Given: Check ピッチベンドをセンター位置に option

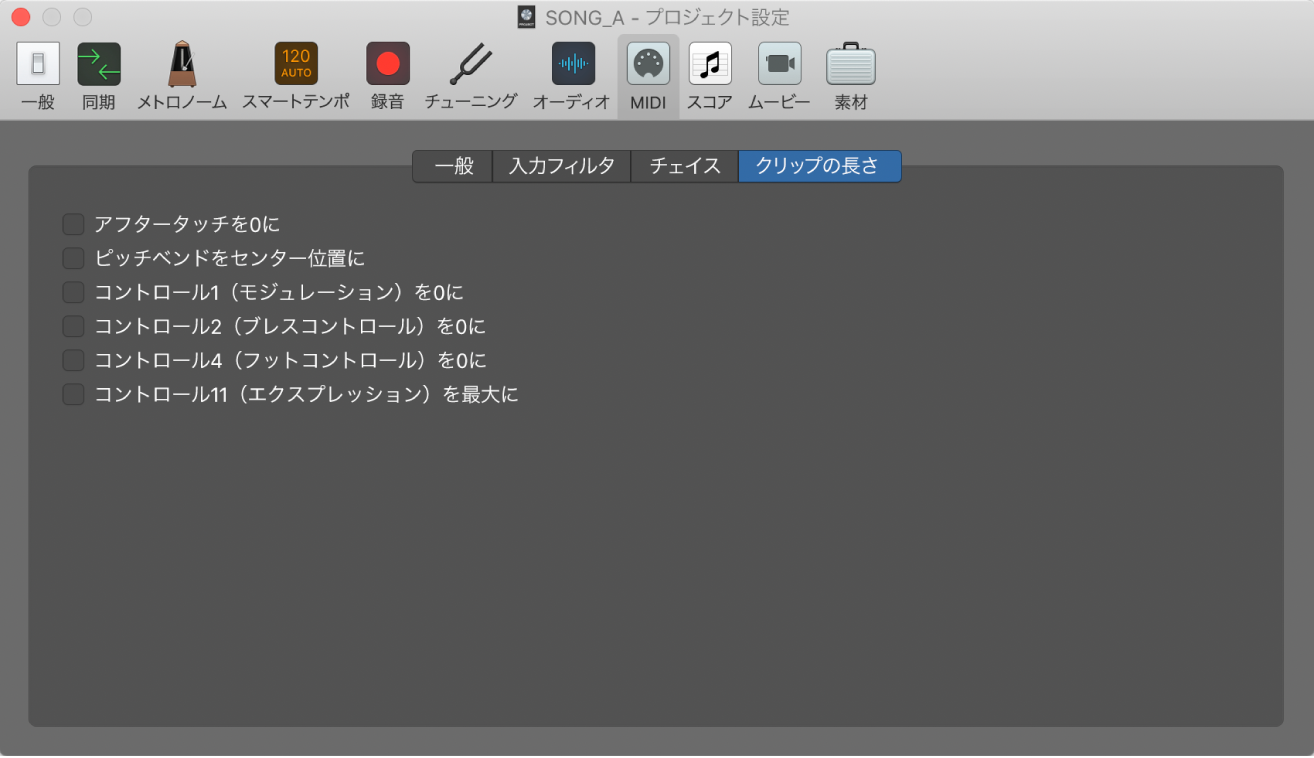Looking at the screenshot, I should (72, 258).
